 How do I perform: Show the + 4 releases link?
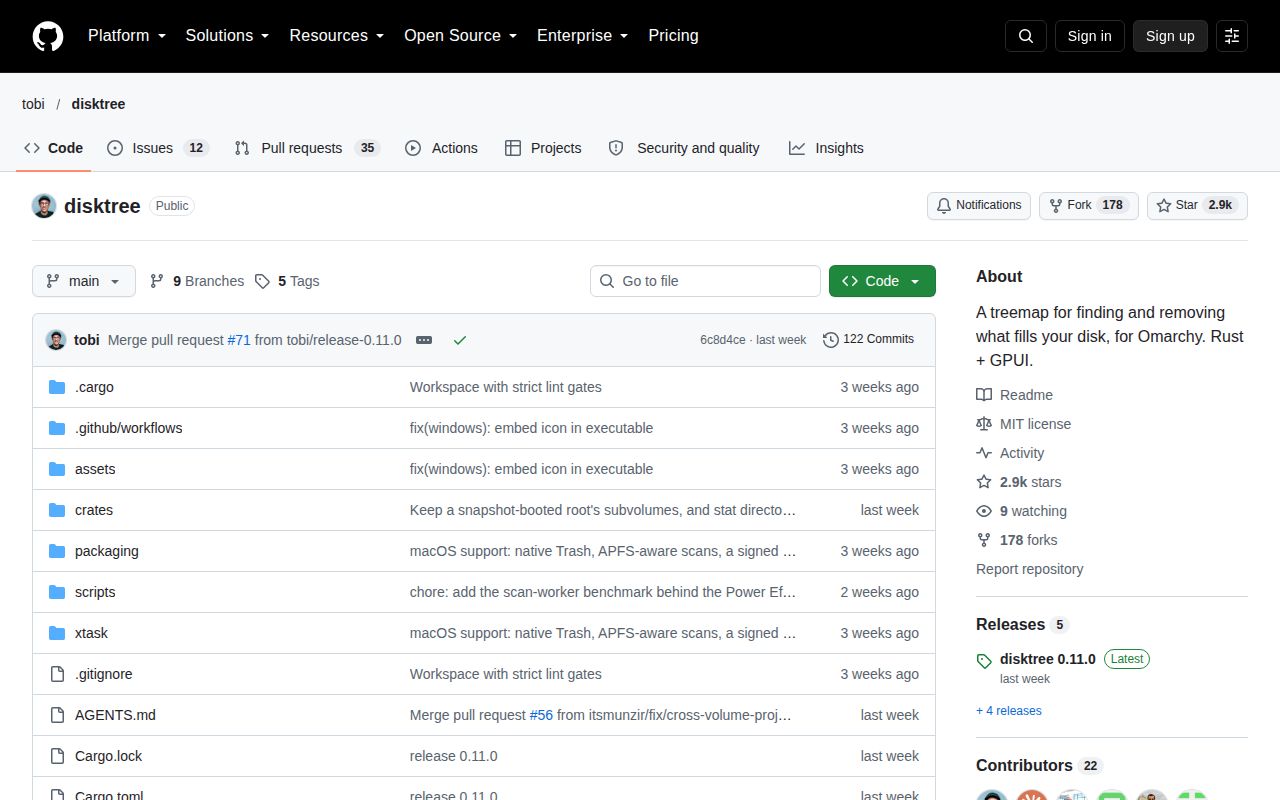click(1008, 711)
